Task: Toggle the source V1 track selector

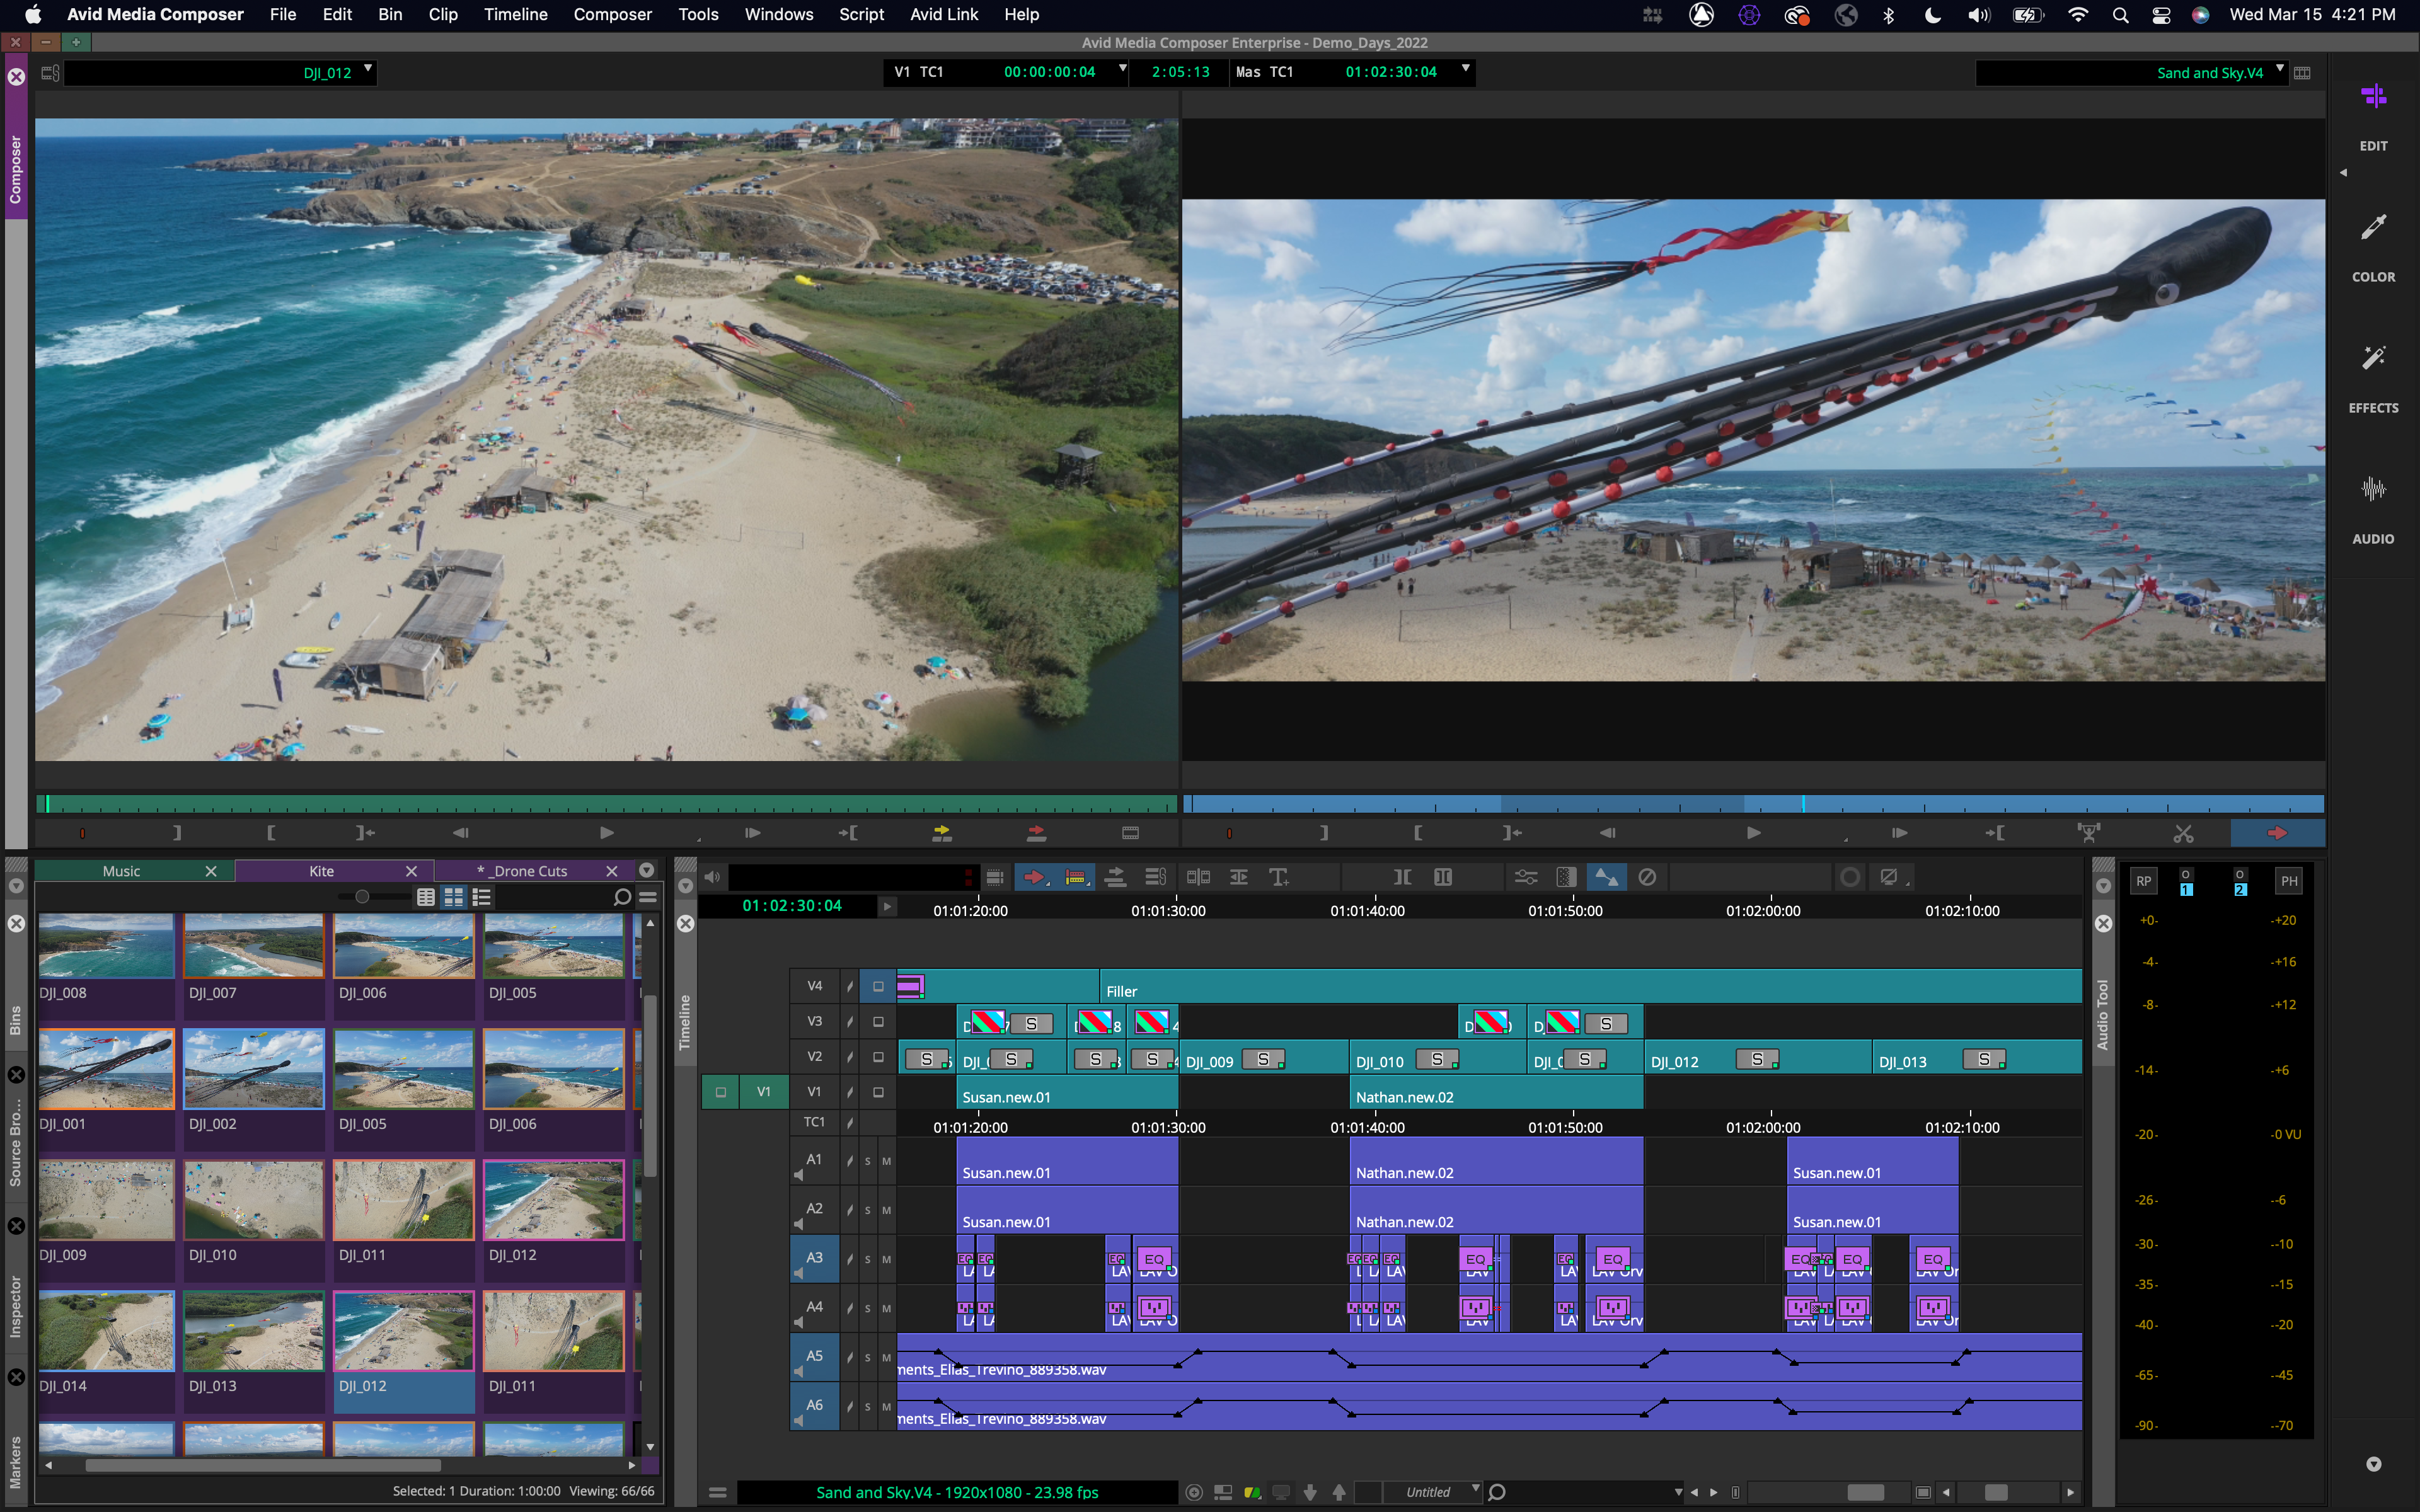Action: pyautogui.click(x=763, y=1092)
